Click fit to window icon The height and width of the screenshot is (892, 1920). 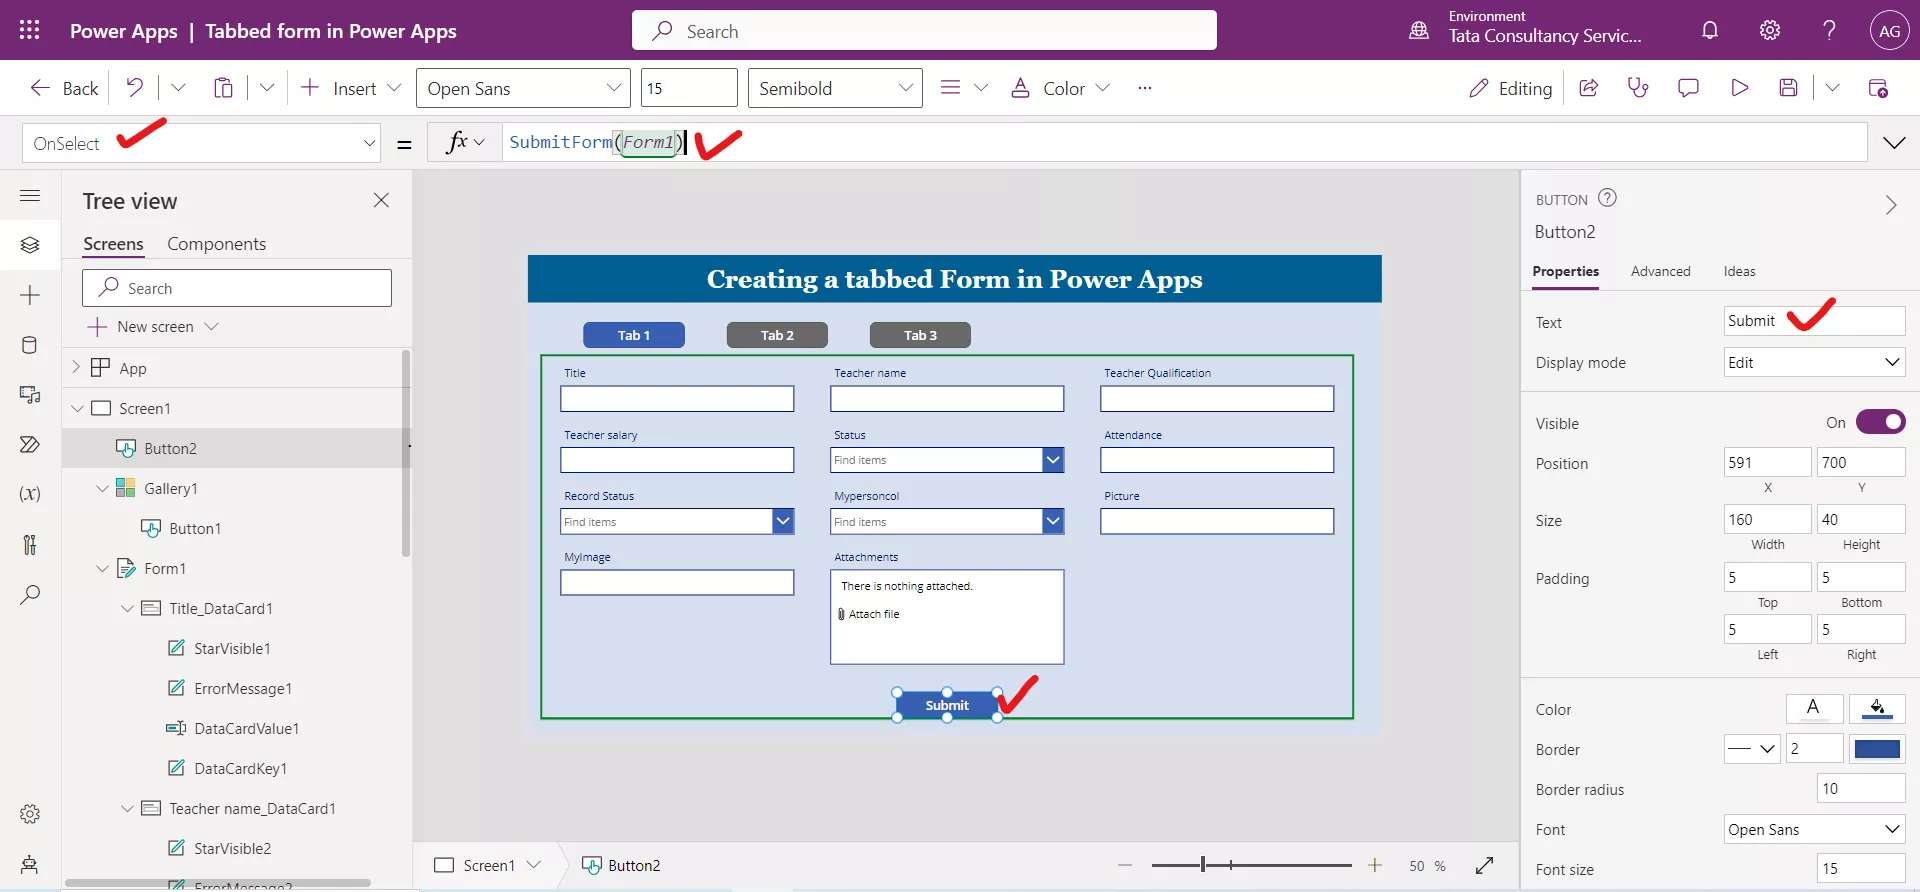(1485, 865)
